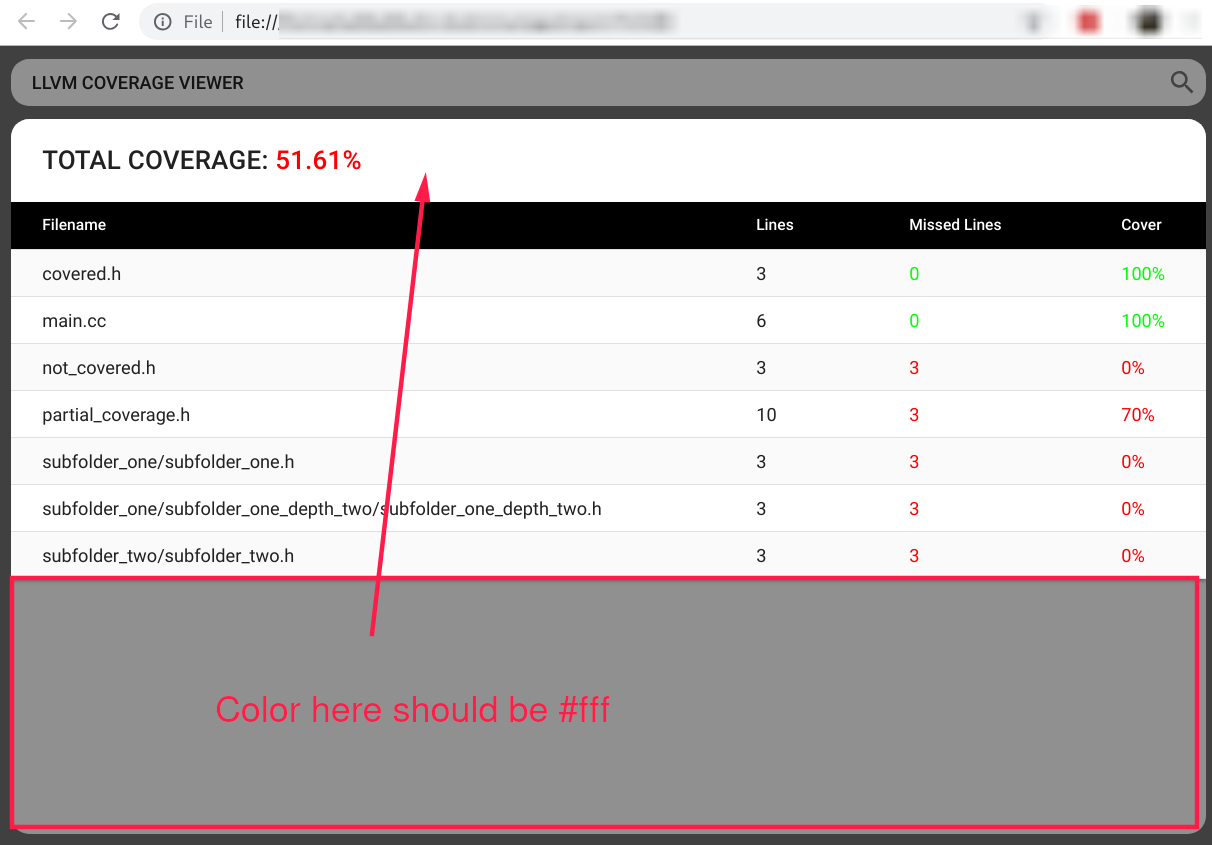
Task: Open subfolder_one/subfolder_one.h file row
Action: [608, 461]
